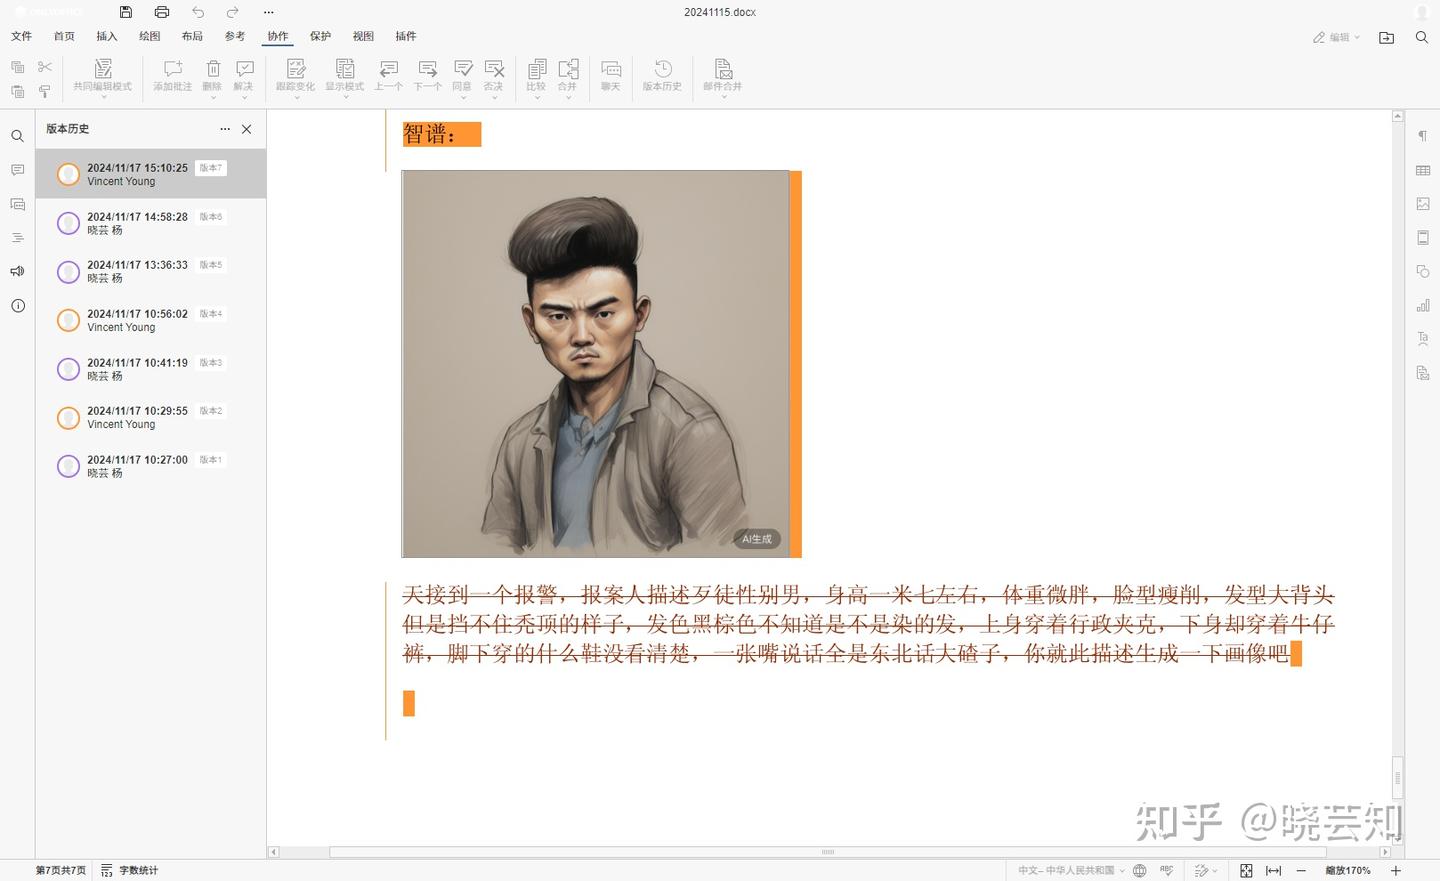1440x881 pixels.
Task: Click the 版本历史 (version history) toolbar icon
Action: point(661,75)
